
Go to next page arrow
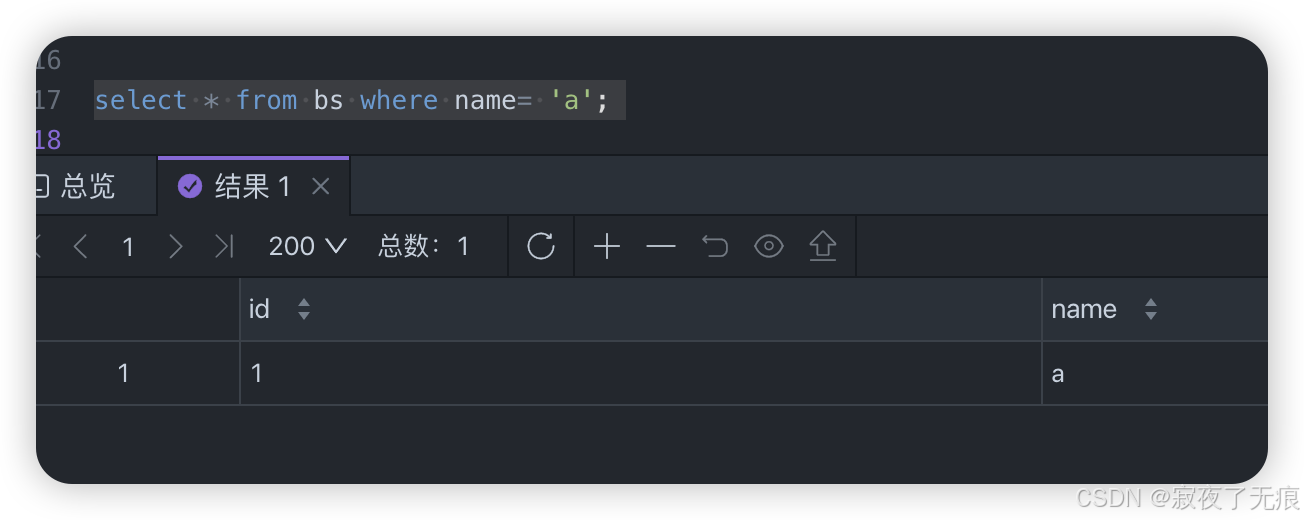[x=176, y=246]
